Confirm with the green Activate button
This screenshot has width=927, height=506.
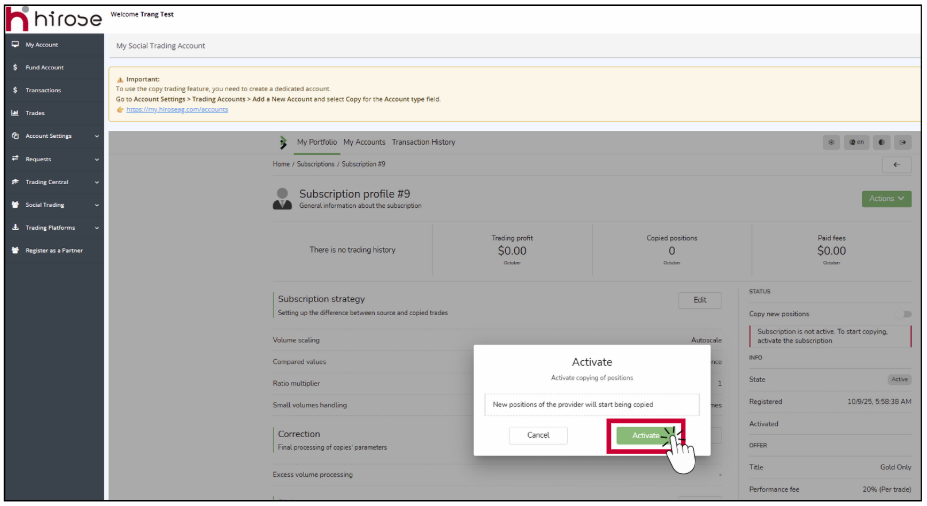tap(646, 436)
